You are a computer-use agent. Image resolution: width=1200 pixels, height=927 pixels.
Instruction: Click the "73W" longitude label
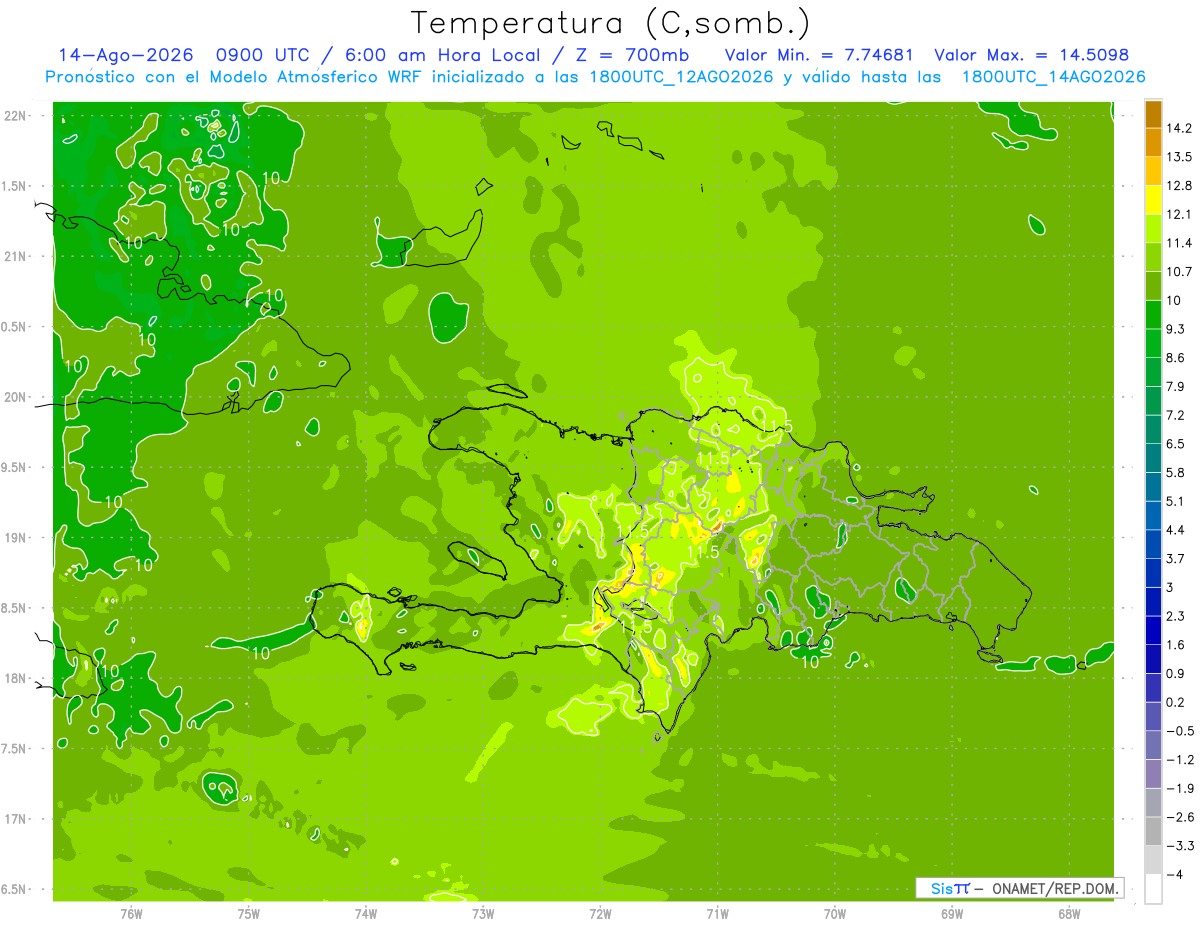tap(483, 914)
